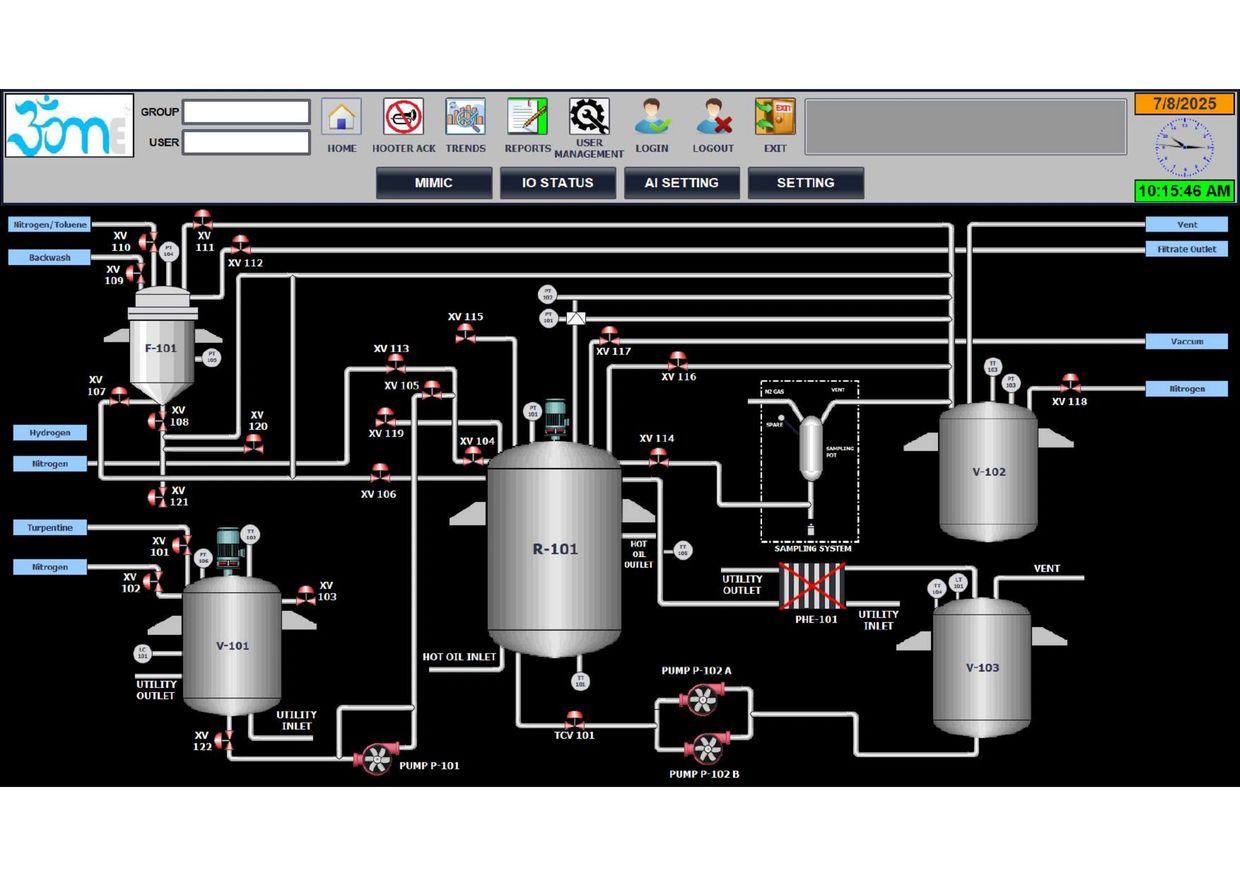Click the LOGOUT user icon
The height and width of the screenshot is (876, 1240).
pyautogui.click(x=714, y=117)
